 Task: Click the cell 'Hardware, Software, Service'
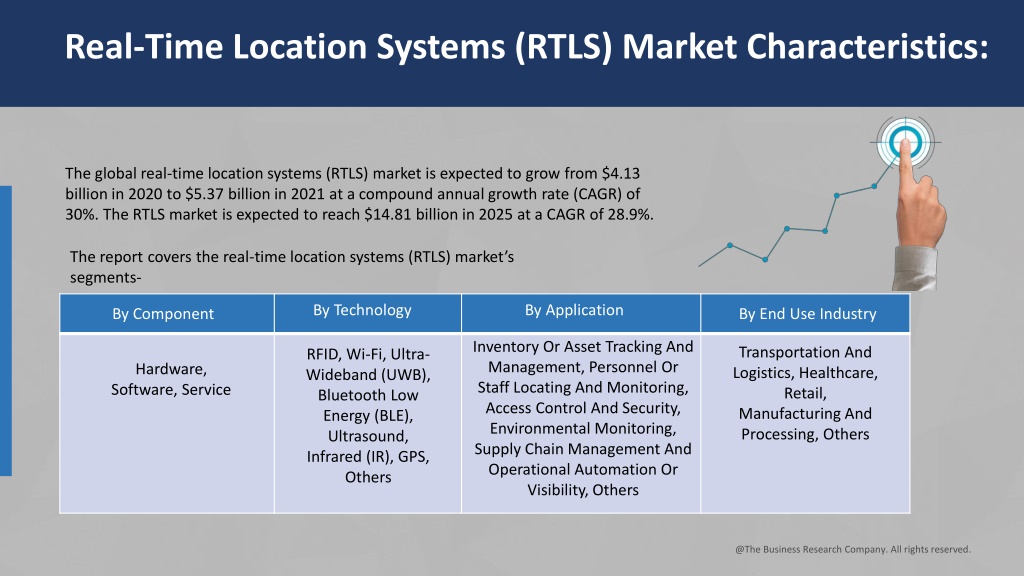click(x=167, y=423)
